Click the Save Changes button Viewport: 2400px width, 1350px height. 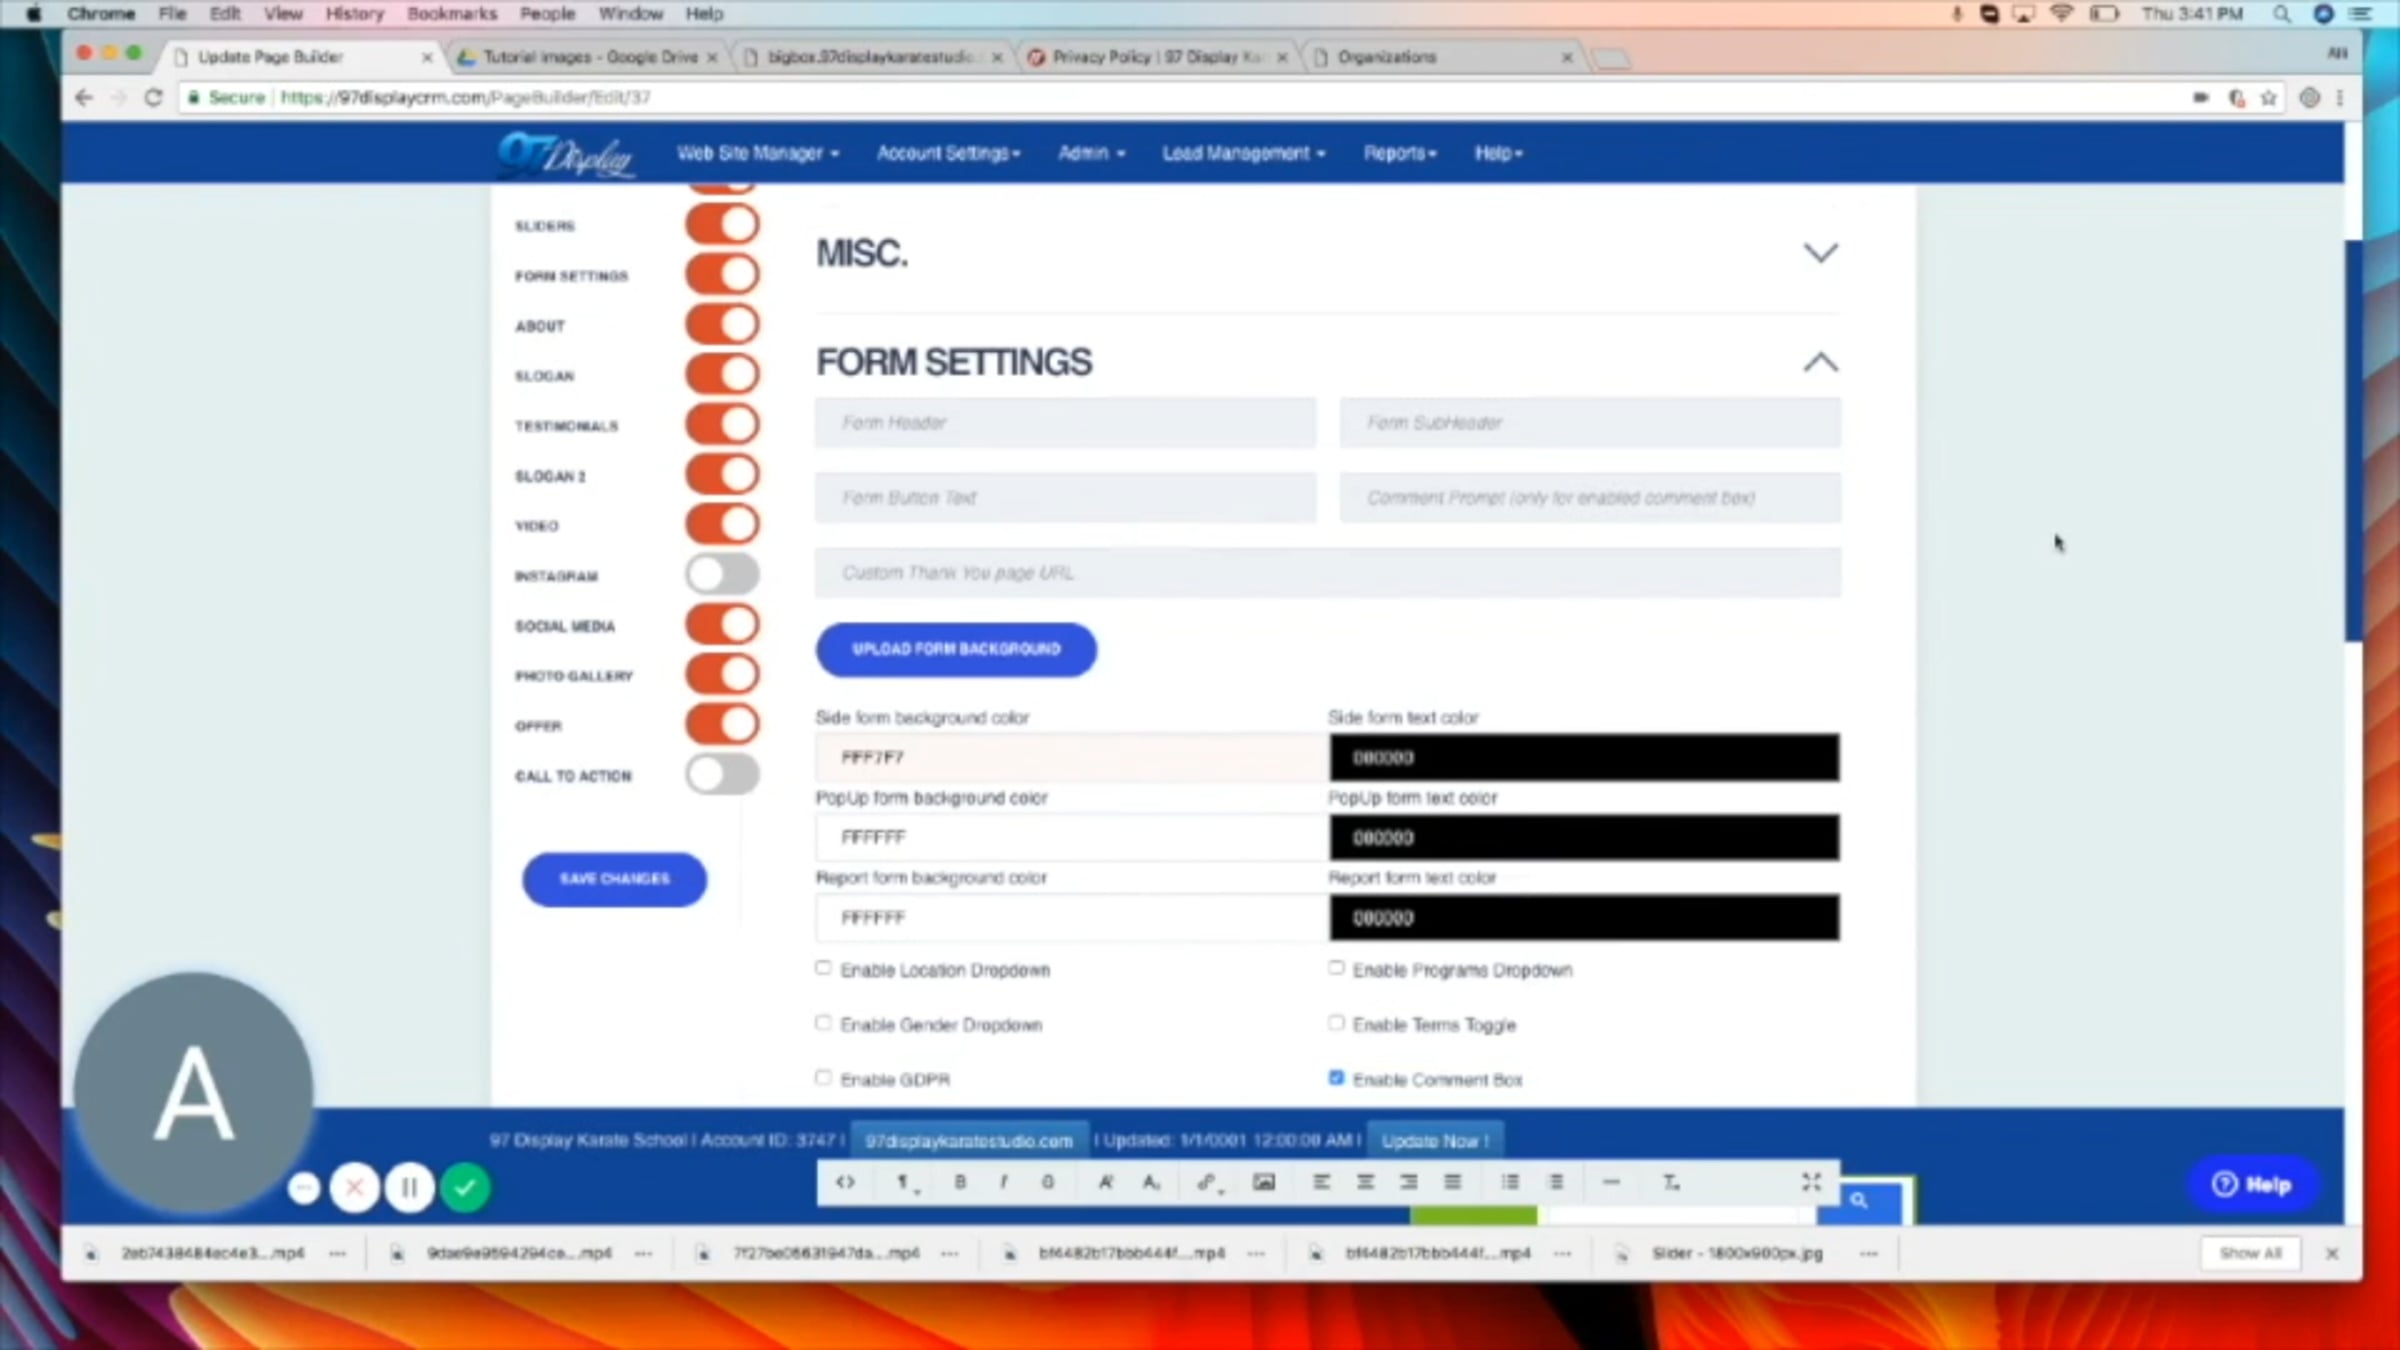tap(614, 879)
